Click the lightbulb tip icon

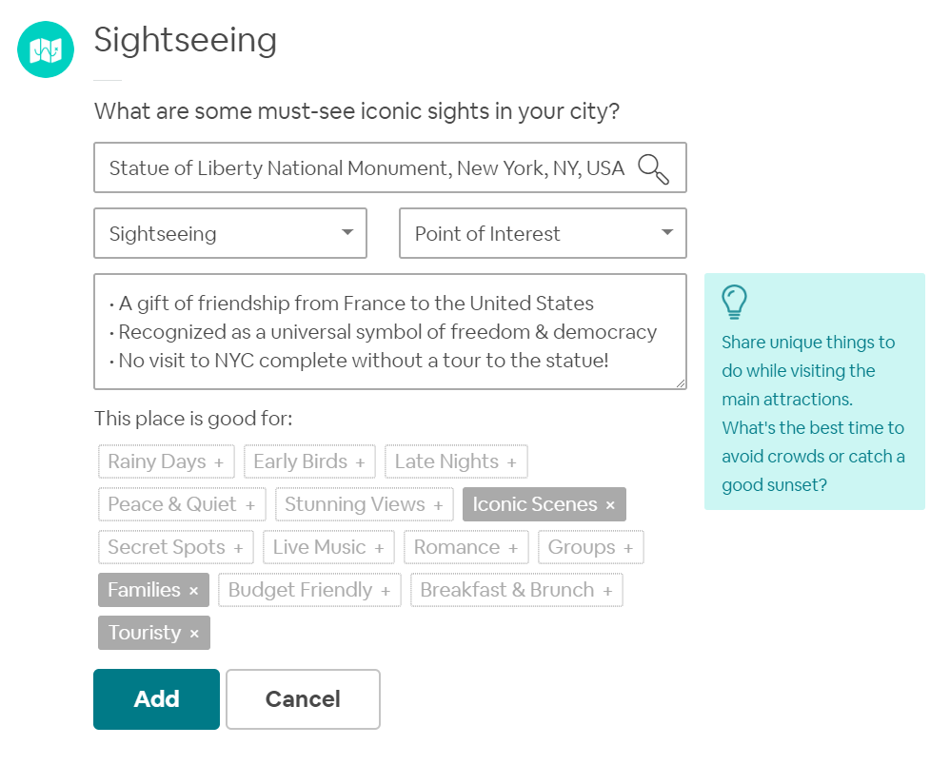pyautogui.click(x=734, y=302)
